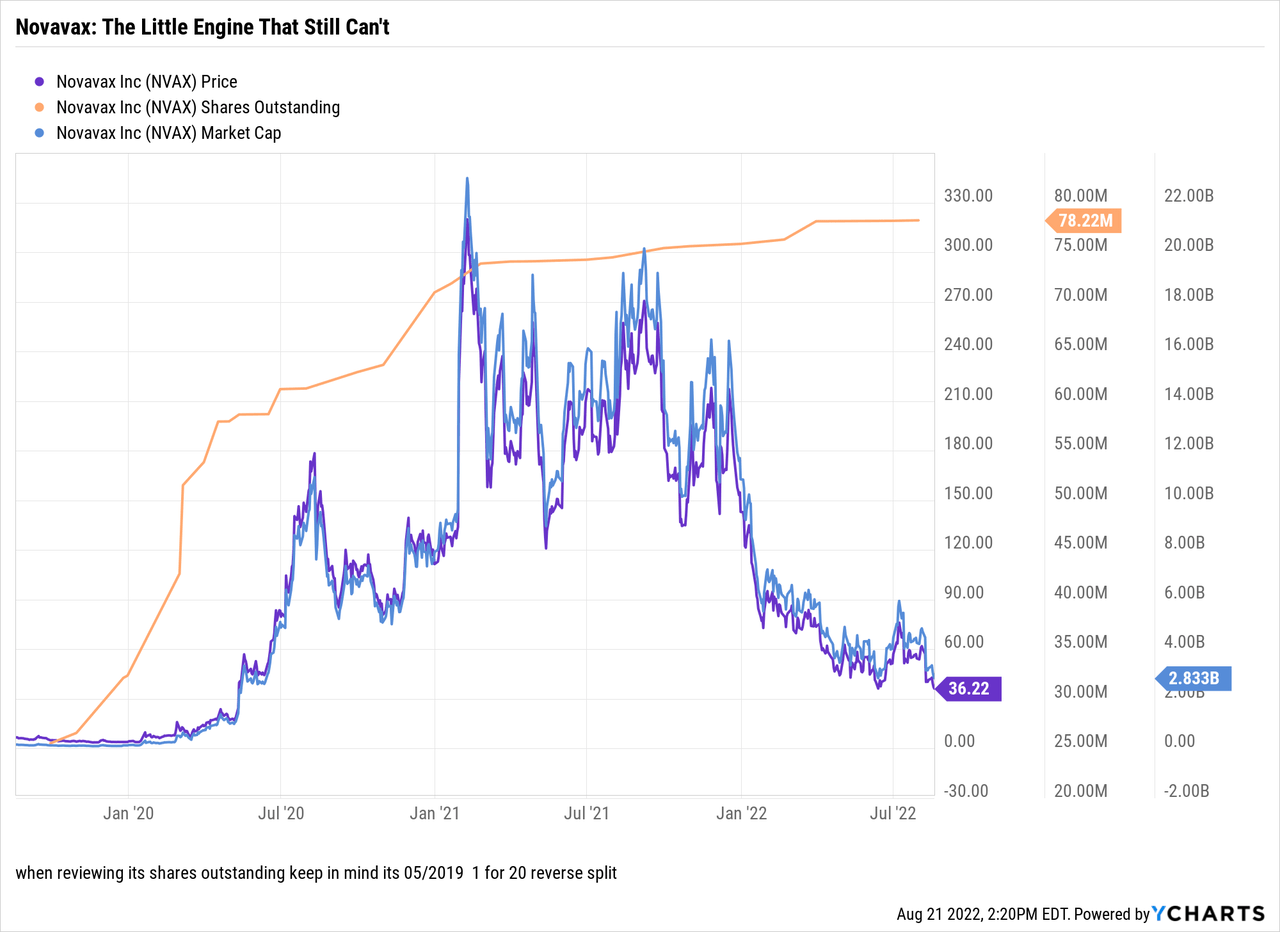Click the 300.00 price axis value
The height and width of the screenshot is (932, 1280).
click(969, 245)
